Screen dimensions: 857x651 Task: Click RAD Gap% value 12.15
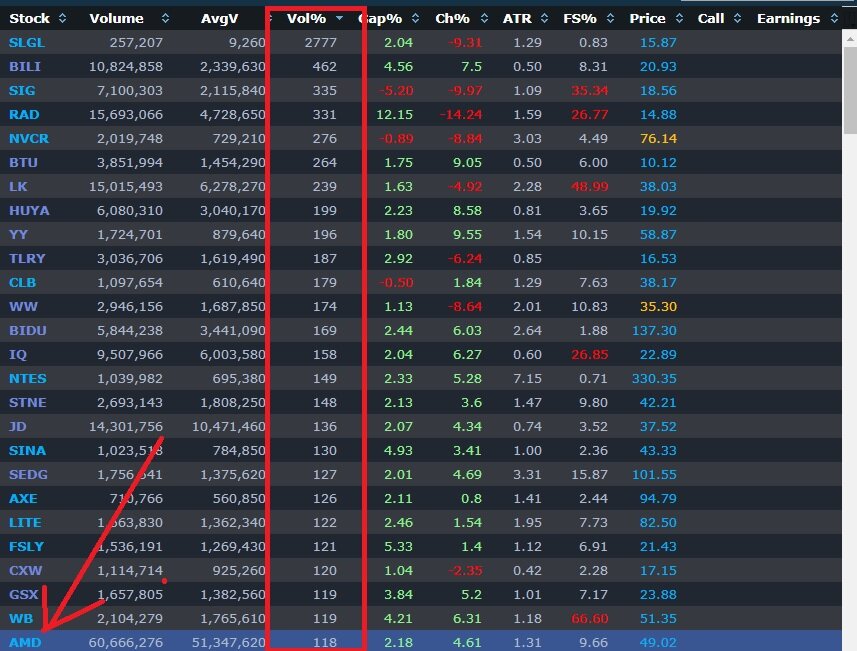coord(395,115)
